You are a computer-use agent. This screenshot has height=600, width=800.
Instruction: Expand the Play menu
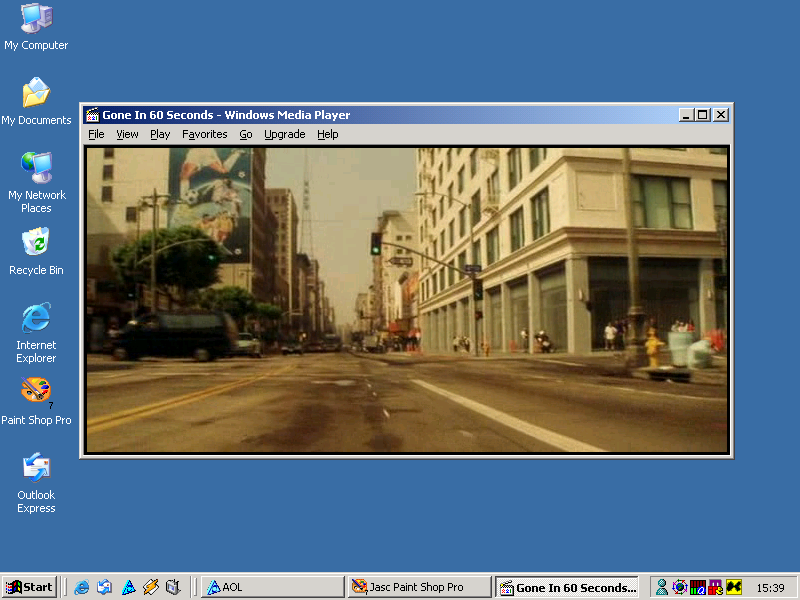coord(160,134)
